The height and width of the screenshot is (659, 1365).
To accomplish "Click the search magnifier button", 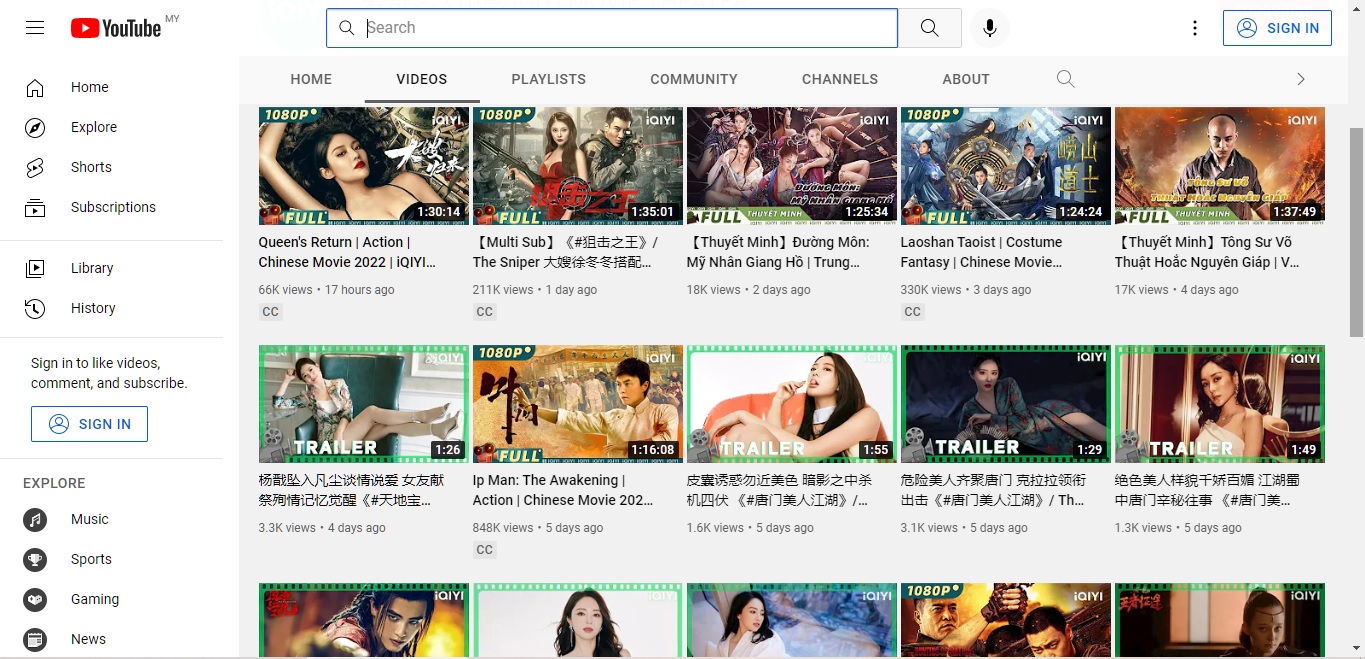I will [x=929, y=28].
